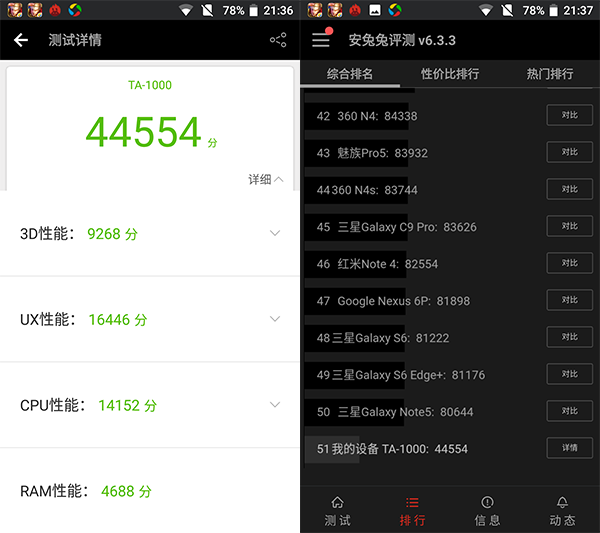The height and width of the screenshot is (533, 600).
Task: Tap 对比 for 三星Galaxy Note5
Action: [570, 411]
